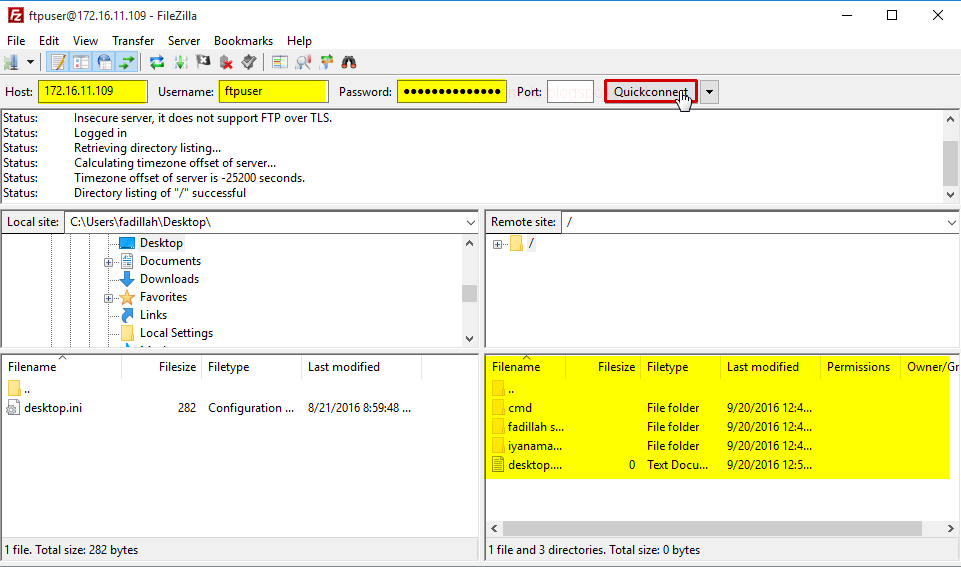Toggle local directory tree display

[x=81, y=62]
